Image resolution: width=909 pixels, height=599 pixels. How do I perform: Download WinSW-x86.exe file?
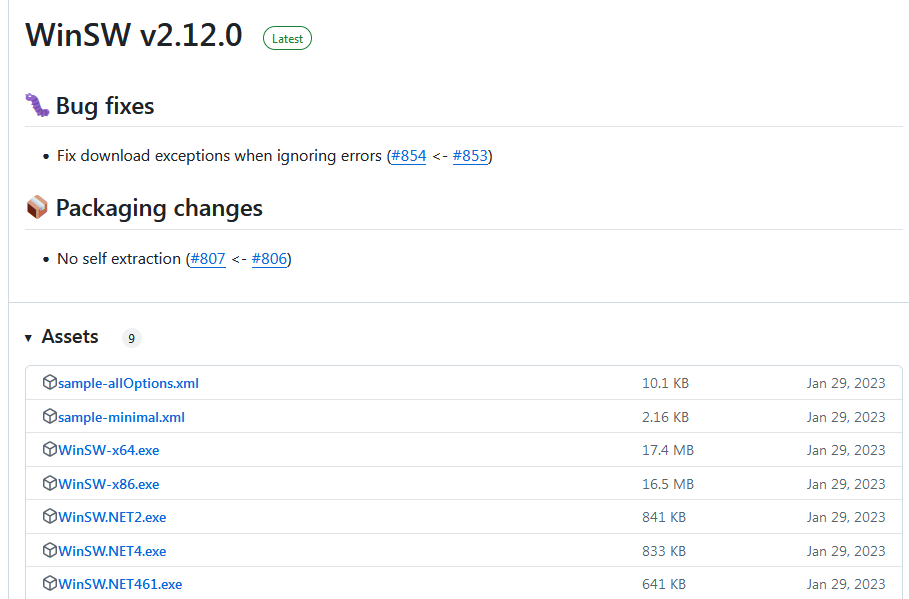108,484
